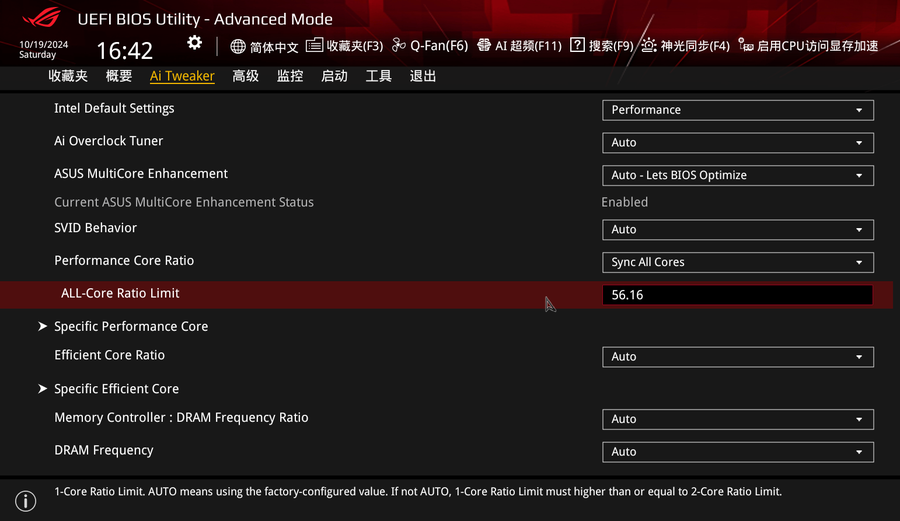This screenshot has width=900, height=521.
Task: Open ASUS MultiCore Enhancement dropdown
Action: coord(738,176)
